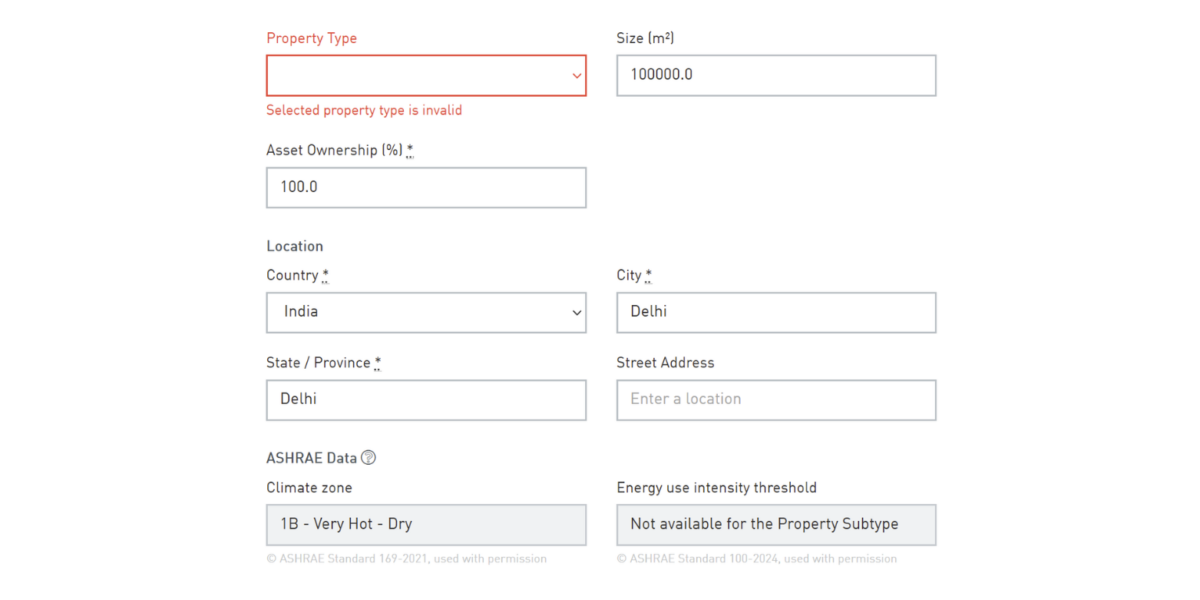Click the Energy use intensity threshold field

(776, 524)
